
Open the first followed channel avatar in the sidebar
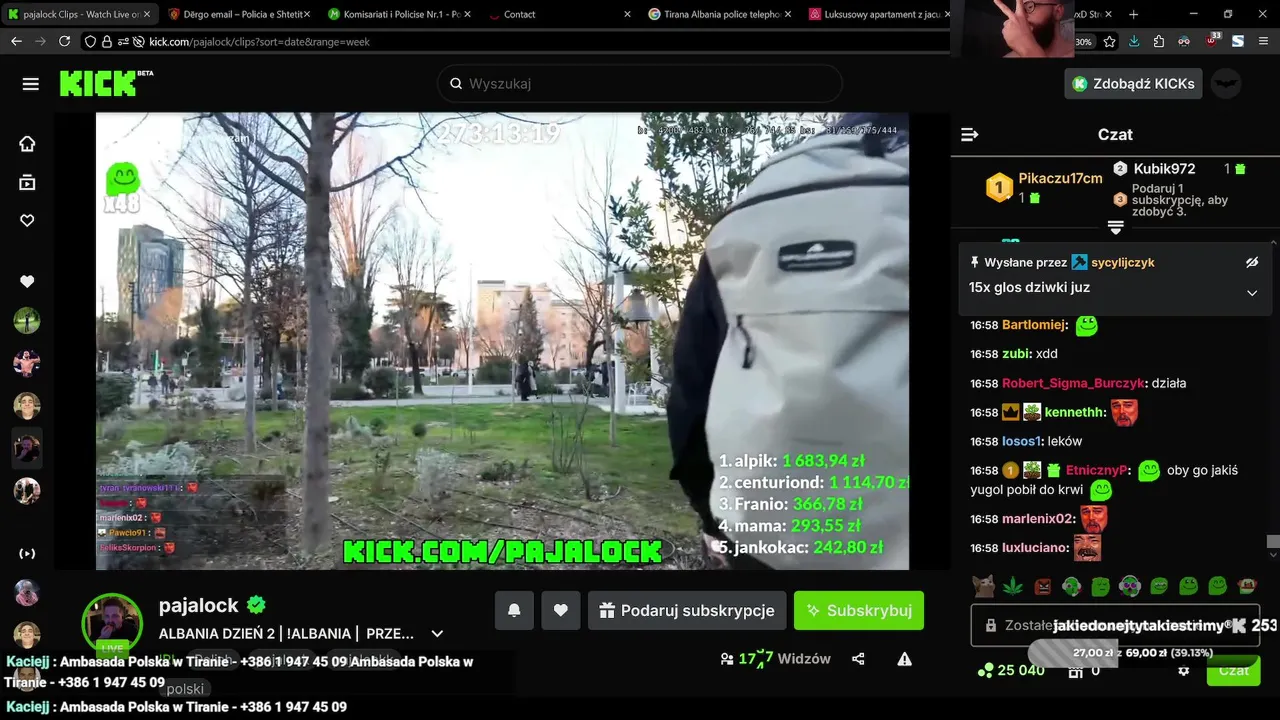coord(27,321)
